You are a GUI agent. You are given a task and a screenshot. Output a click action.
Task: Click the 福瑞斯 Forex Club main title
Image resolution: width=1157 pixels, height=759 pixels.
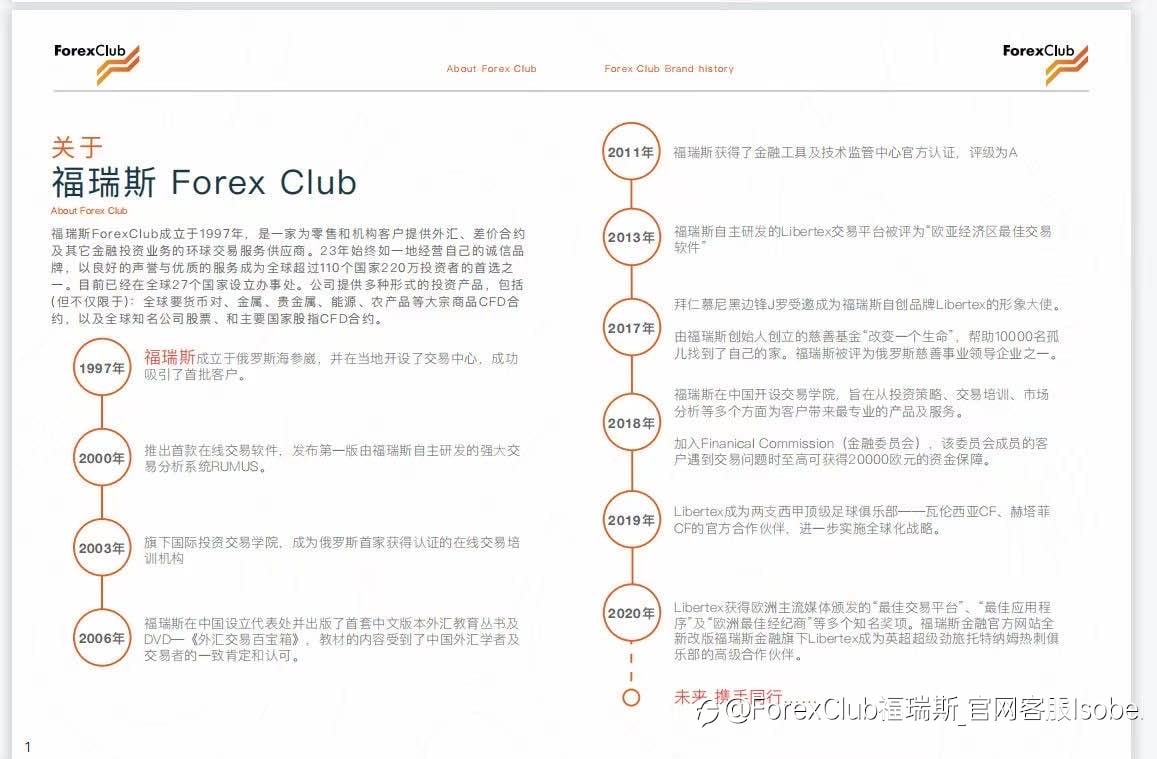pos(204,182)
